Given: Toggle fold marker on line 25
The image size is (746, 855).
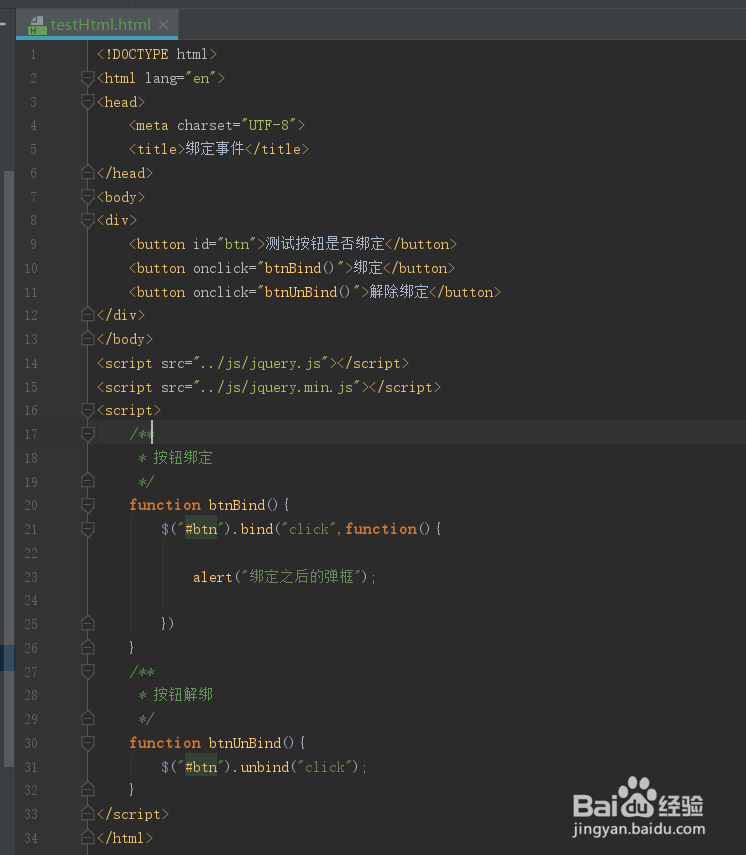Looking at the screenshot, I should click(87, 623).
